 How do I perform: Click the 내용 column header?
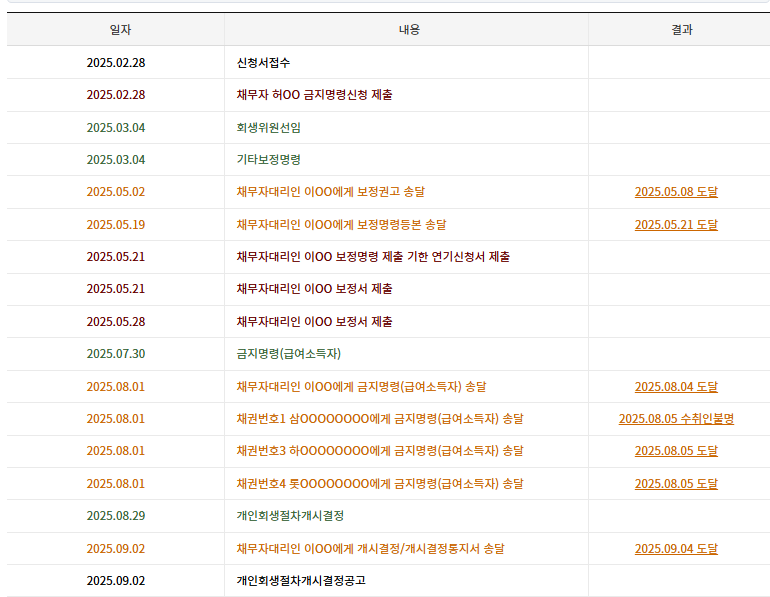409,30
